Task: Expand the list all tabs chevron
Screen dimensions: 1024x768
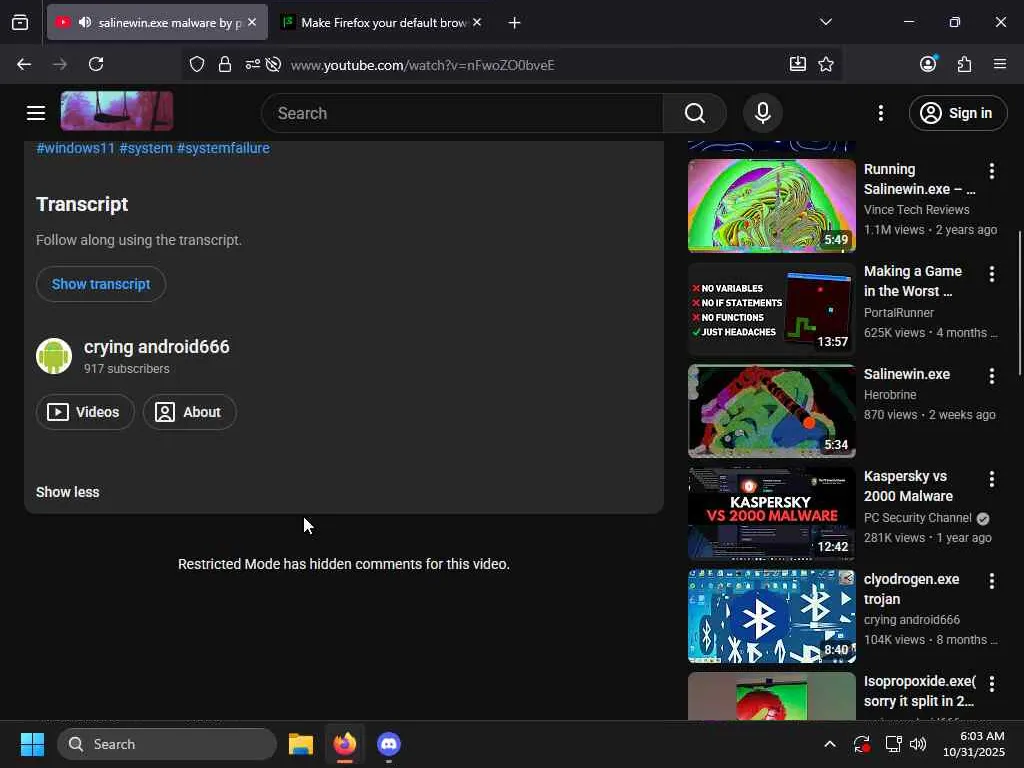Action: (826, 22)
